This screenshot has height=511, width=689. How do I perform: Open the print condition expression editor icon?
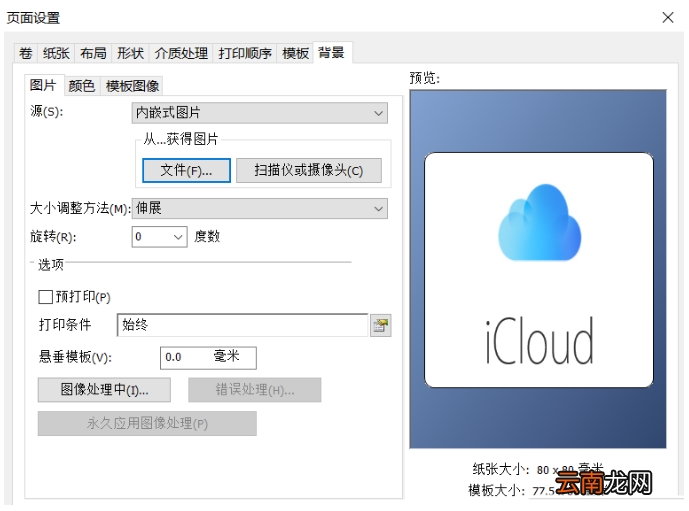381,326
